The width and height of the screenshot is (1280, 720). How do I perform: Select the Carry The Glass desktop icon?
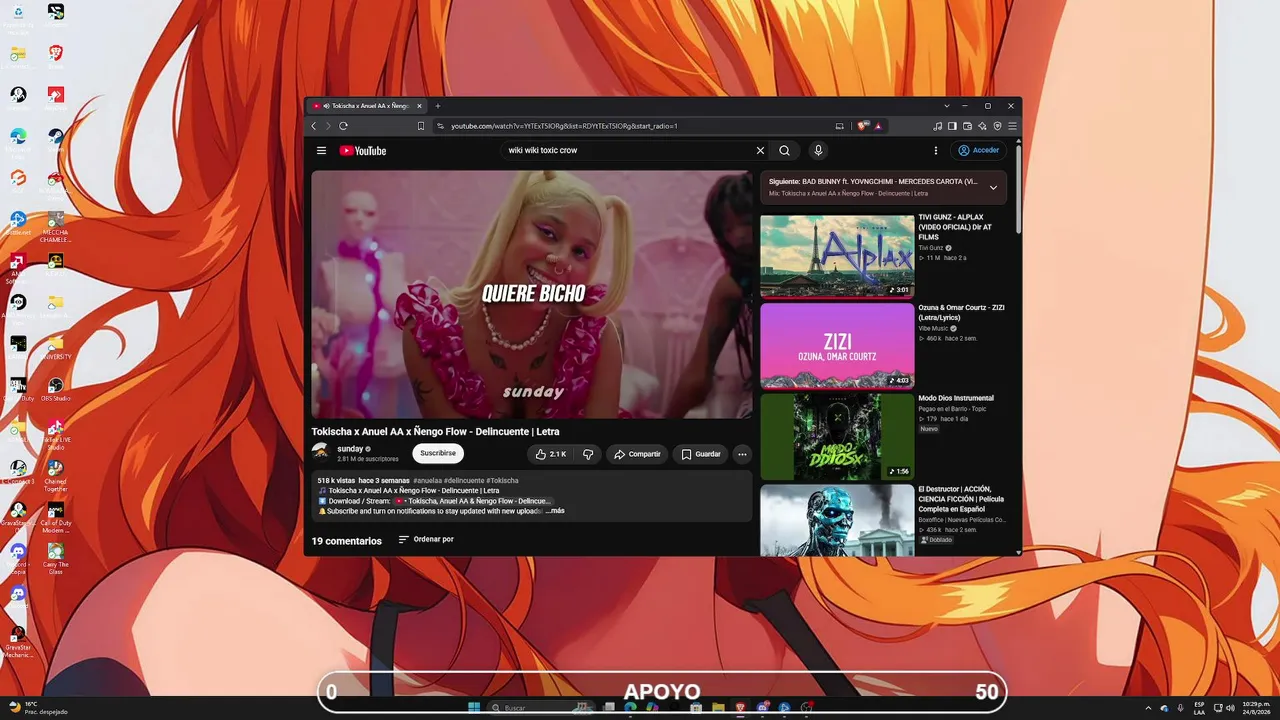pos(56,556)
